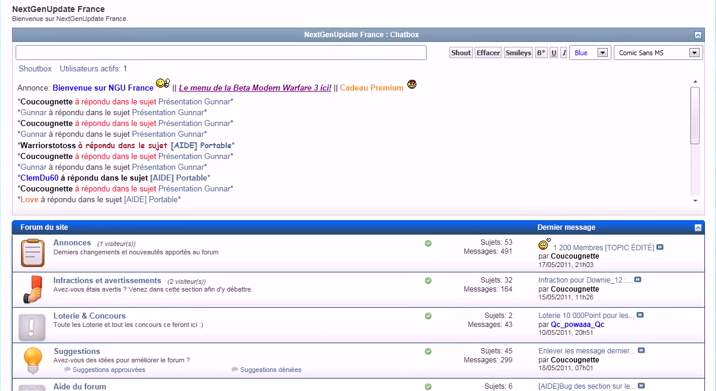Click the chatbox message input field

(221, 53)
